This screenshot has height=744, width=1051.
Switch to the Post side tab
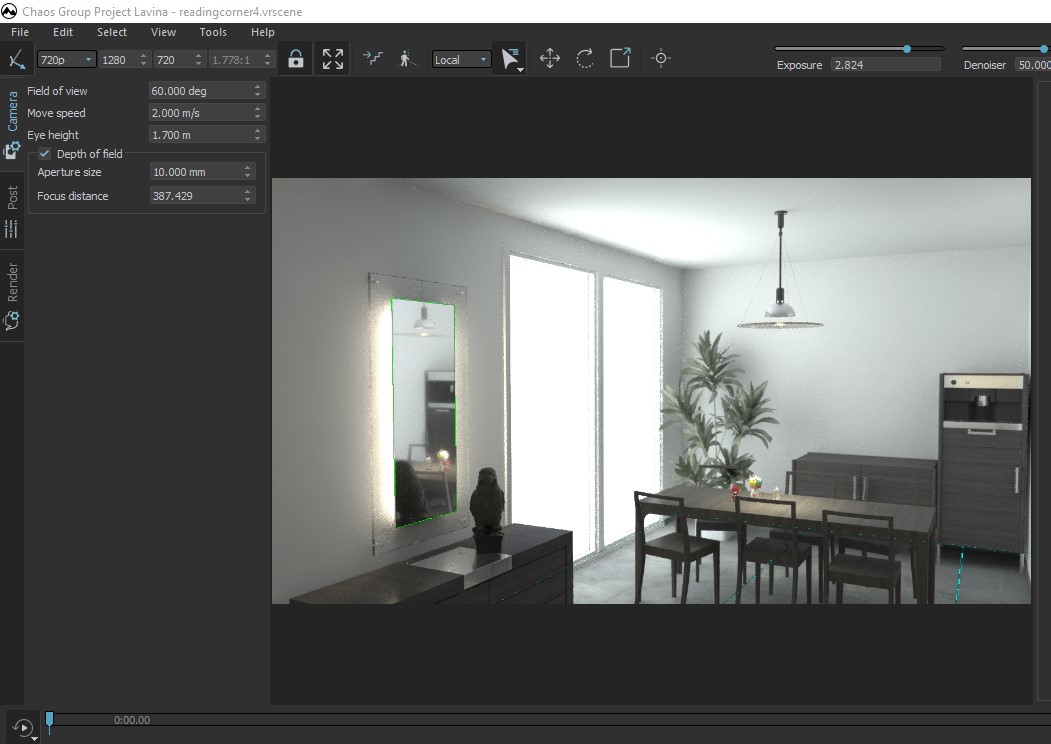pyautogui.click(x=13, y=197)
